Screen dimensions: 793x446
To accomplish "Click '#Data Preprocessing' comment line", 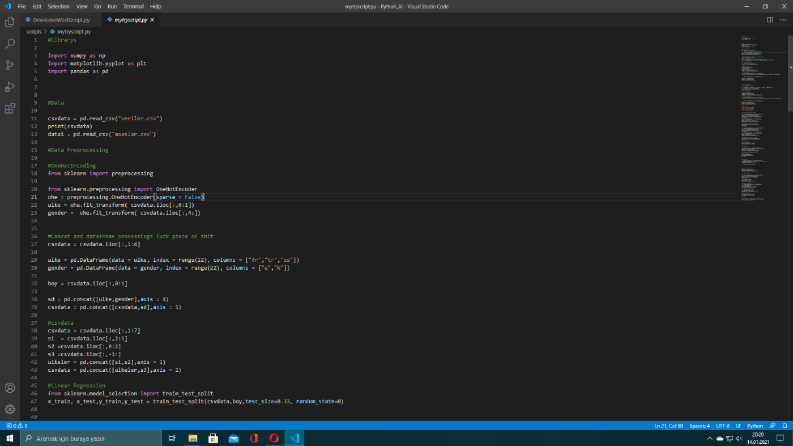I will 78,150.
